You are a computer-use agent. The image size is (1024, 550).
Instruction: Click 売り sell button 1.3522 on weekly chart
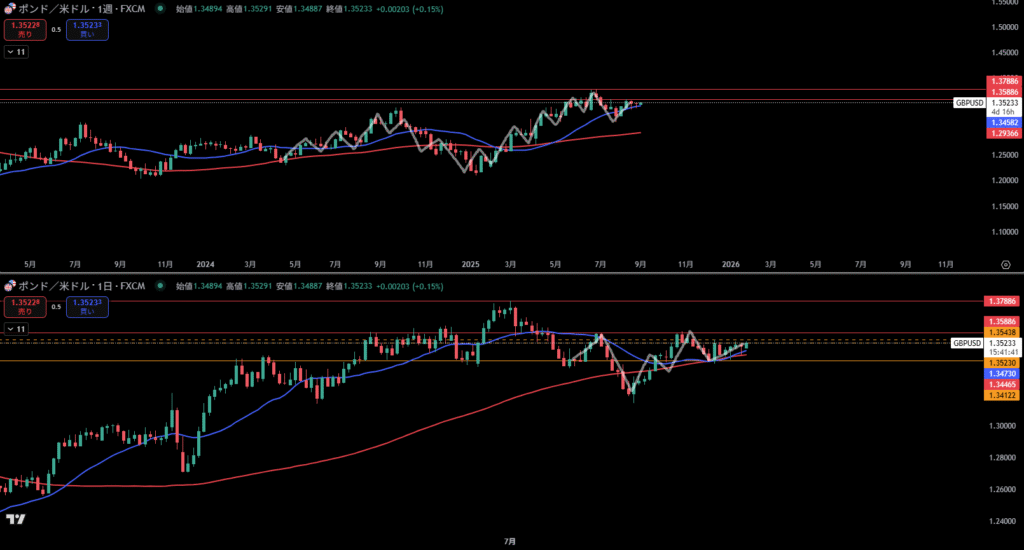[25, 30]
